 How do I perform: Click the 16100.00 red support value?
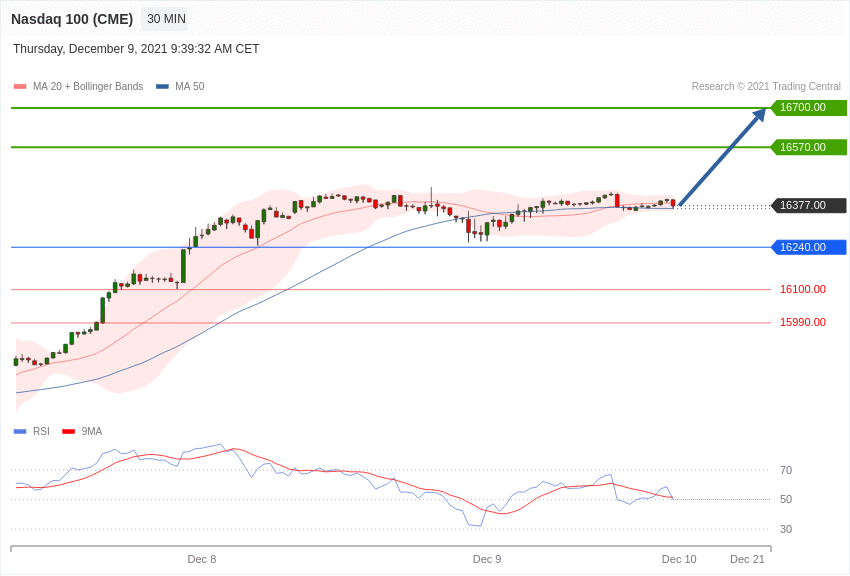(802, 289)
